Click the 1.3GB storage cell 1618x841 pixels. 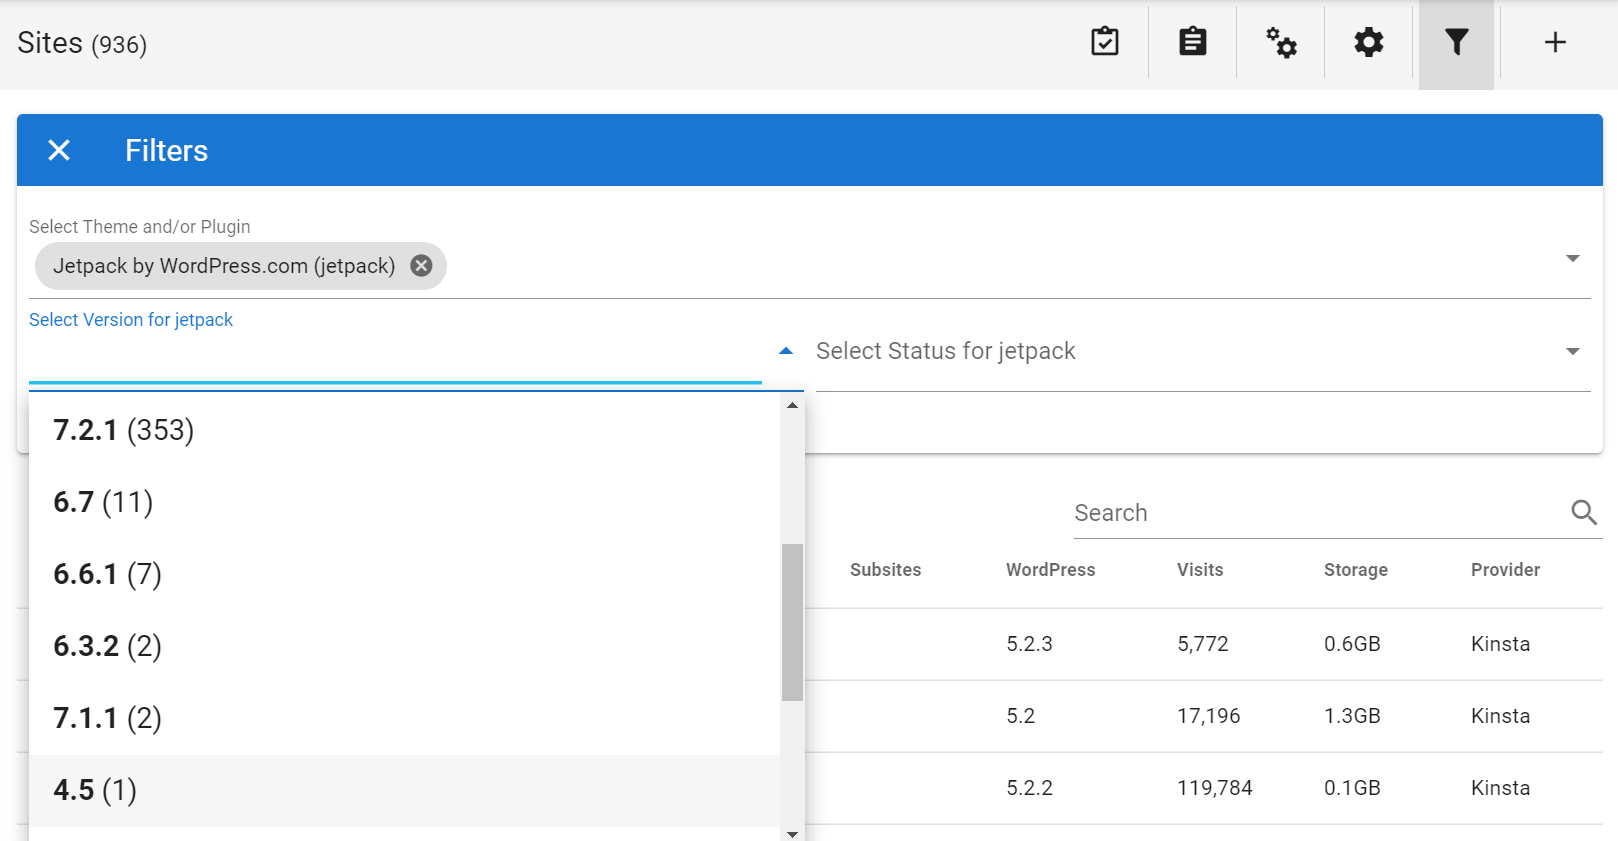point(1352,716)
